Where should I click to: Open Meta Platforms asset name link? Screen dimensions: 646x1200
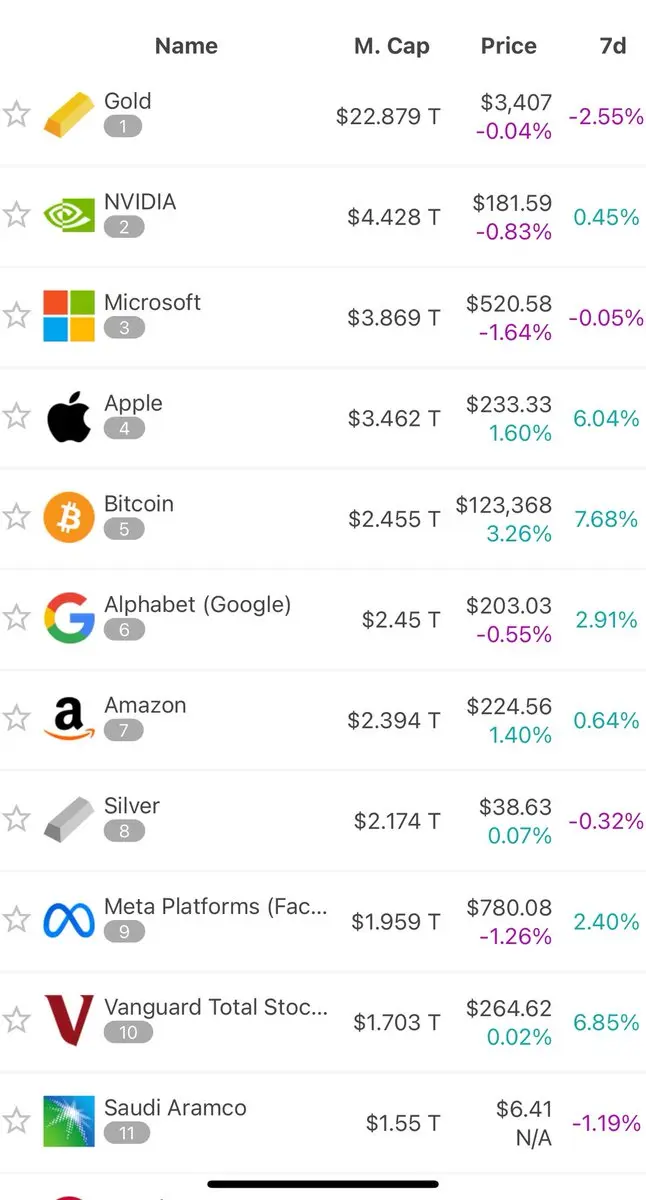tap(216, 906)
